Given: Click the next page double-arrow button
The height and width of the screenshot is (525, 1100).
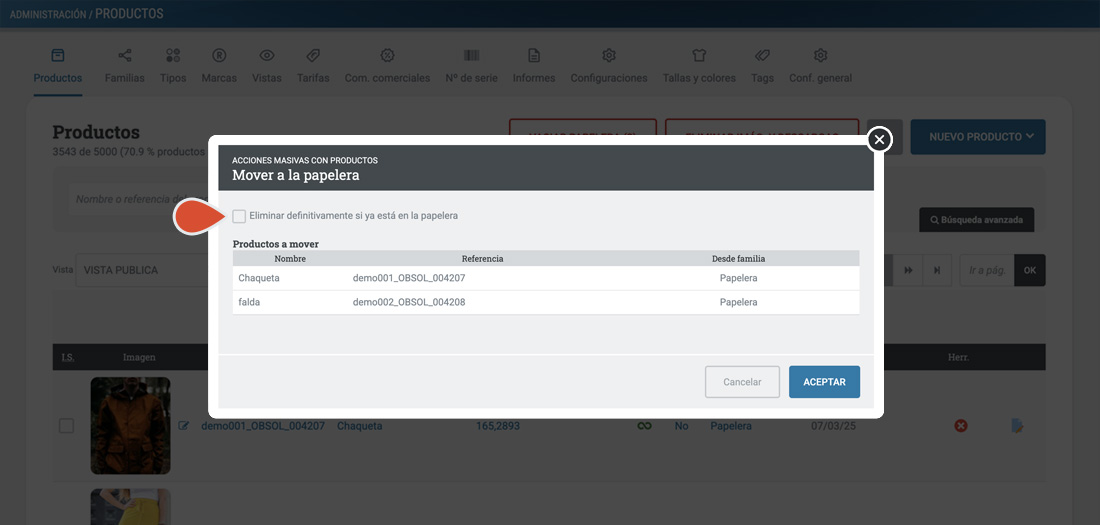Looking at the screenshot, I should [908, 270].
